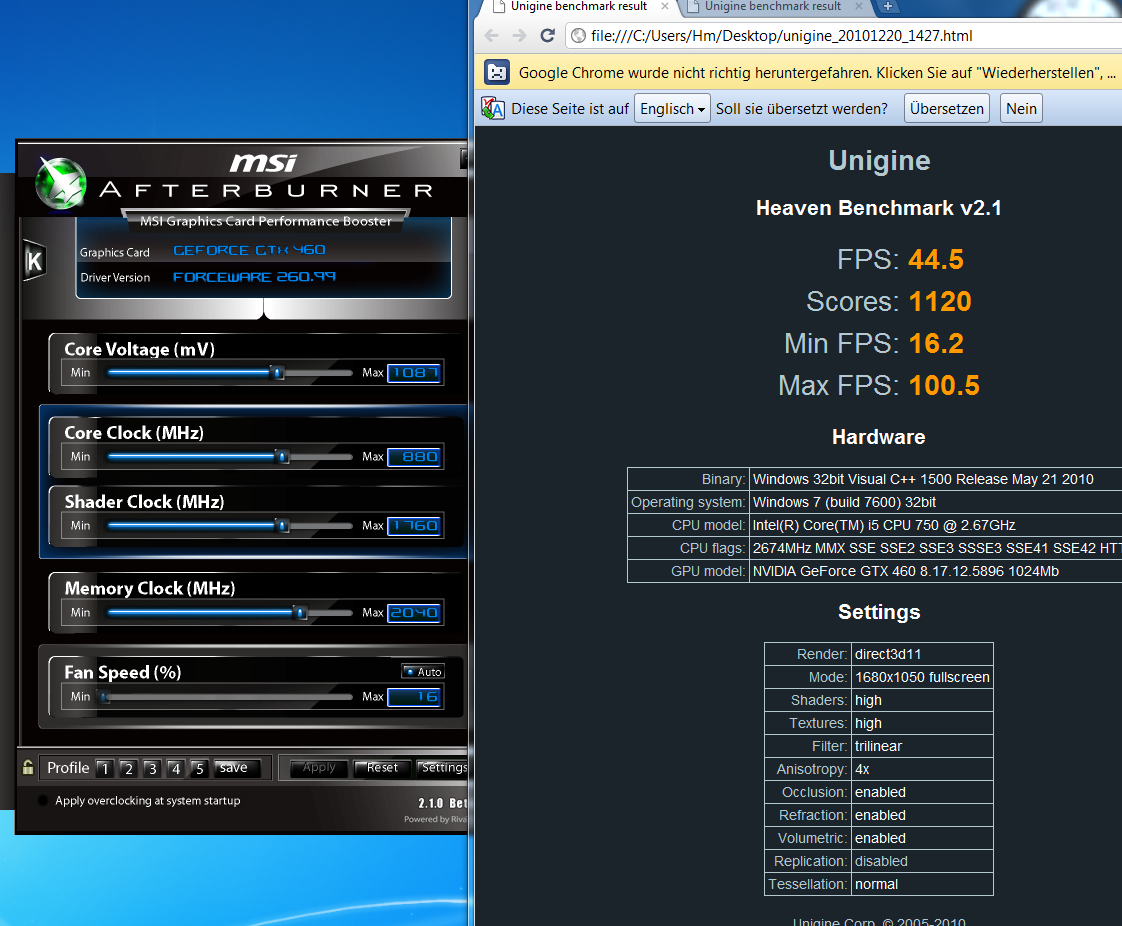Viewport: 1122px width, 926px height.
Task: Click the GEFORCE GTX 460 graphics card text
Action: click(x=249, y=250)
